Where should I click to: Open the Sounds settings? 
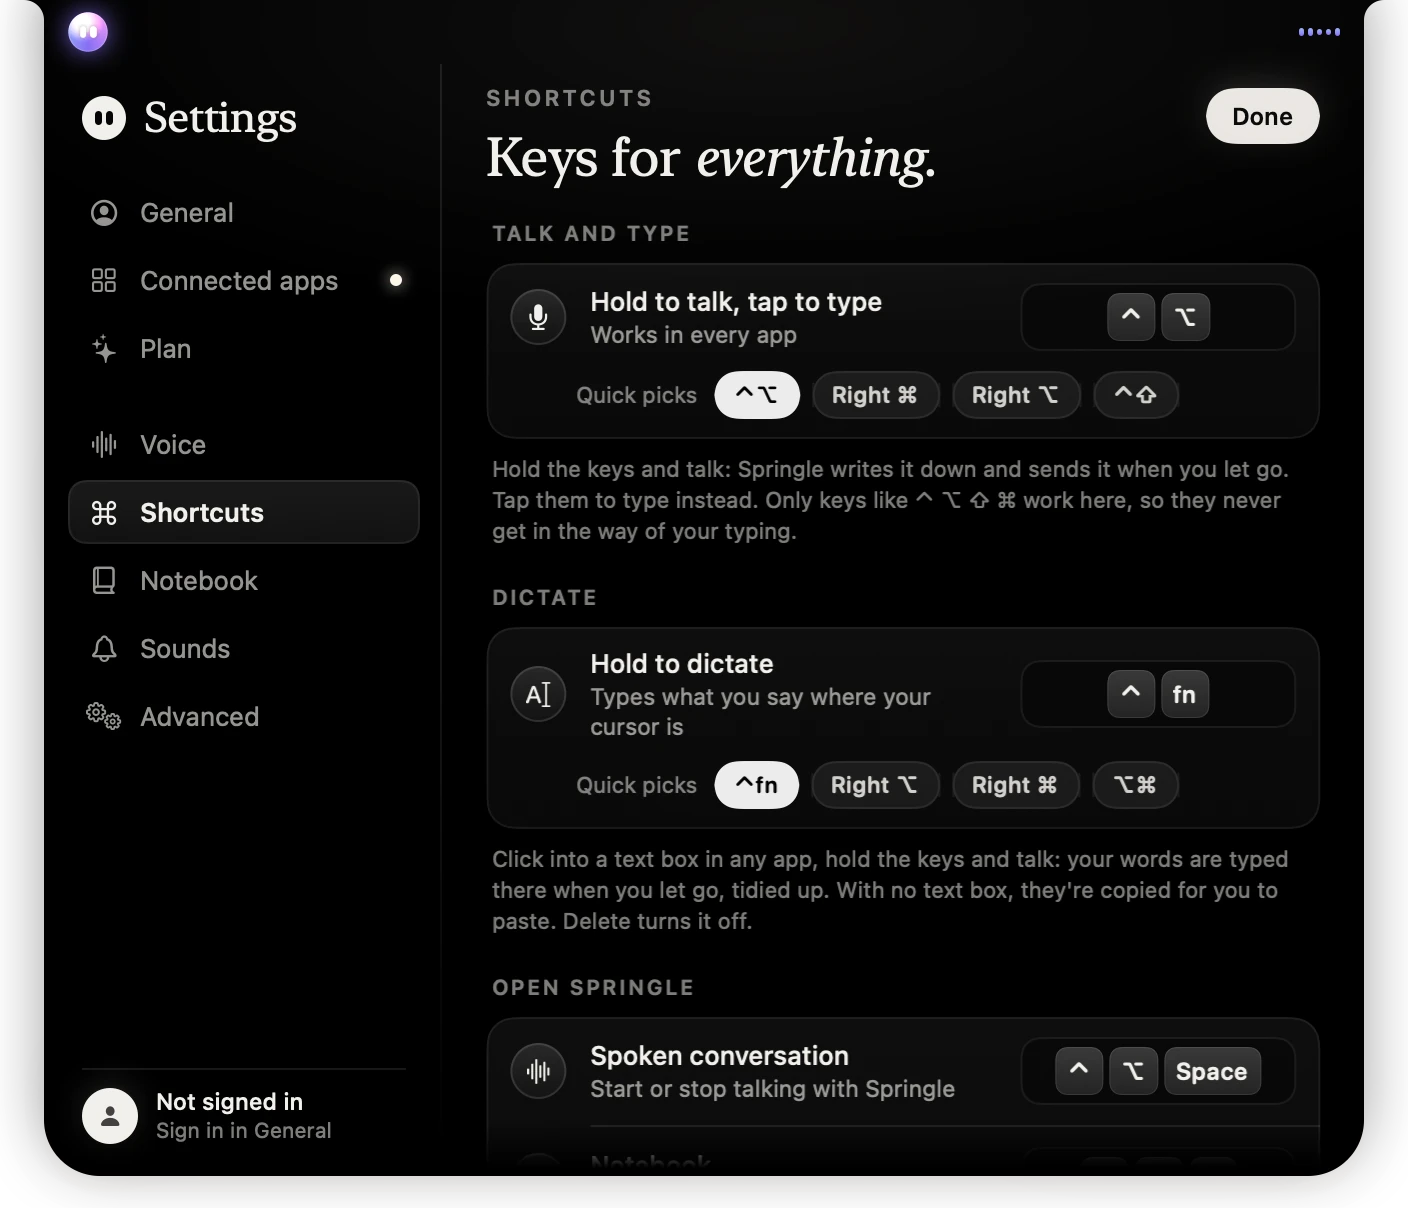click(x=244, y=649)
